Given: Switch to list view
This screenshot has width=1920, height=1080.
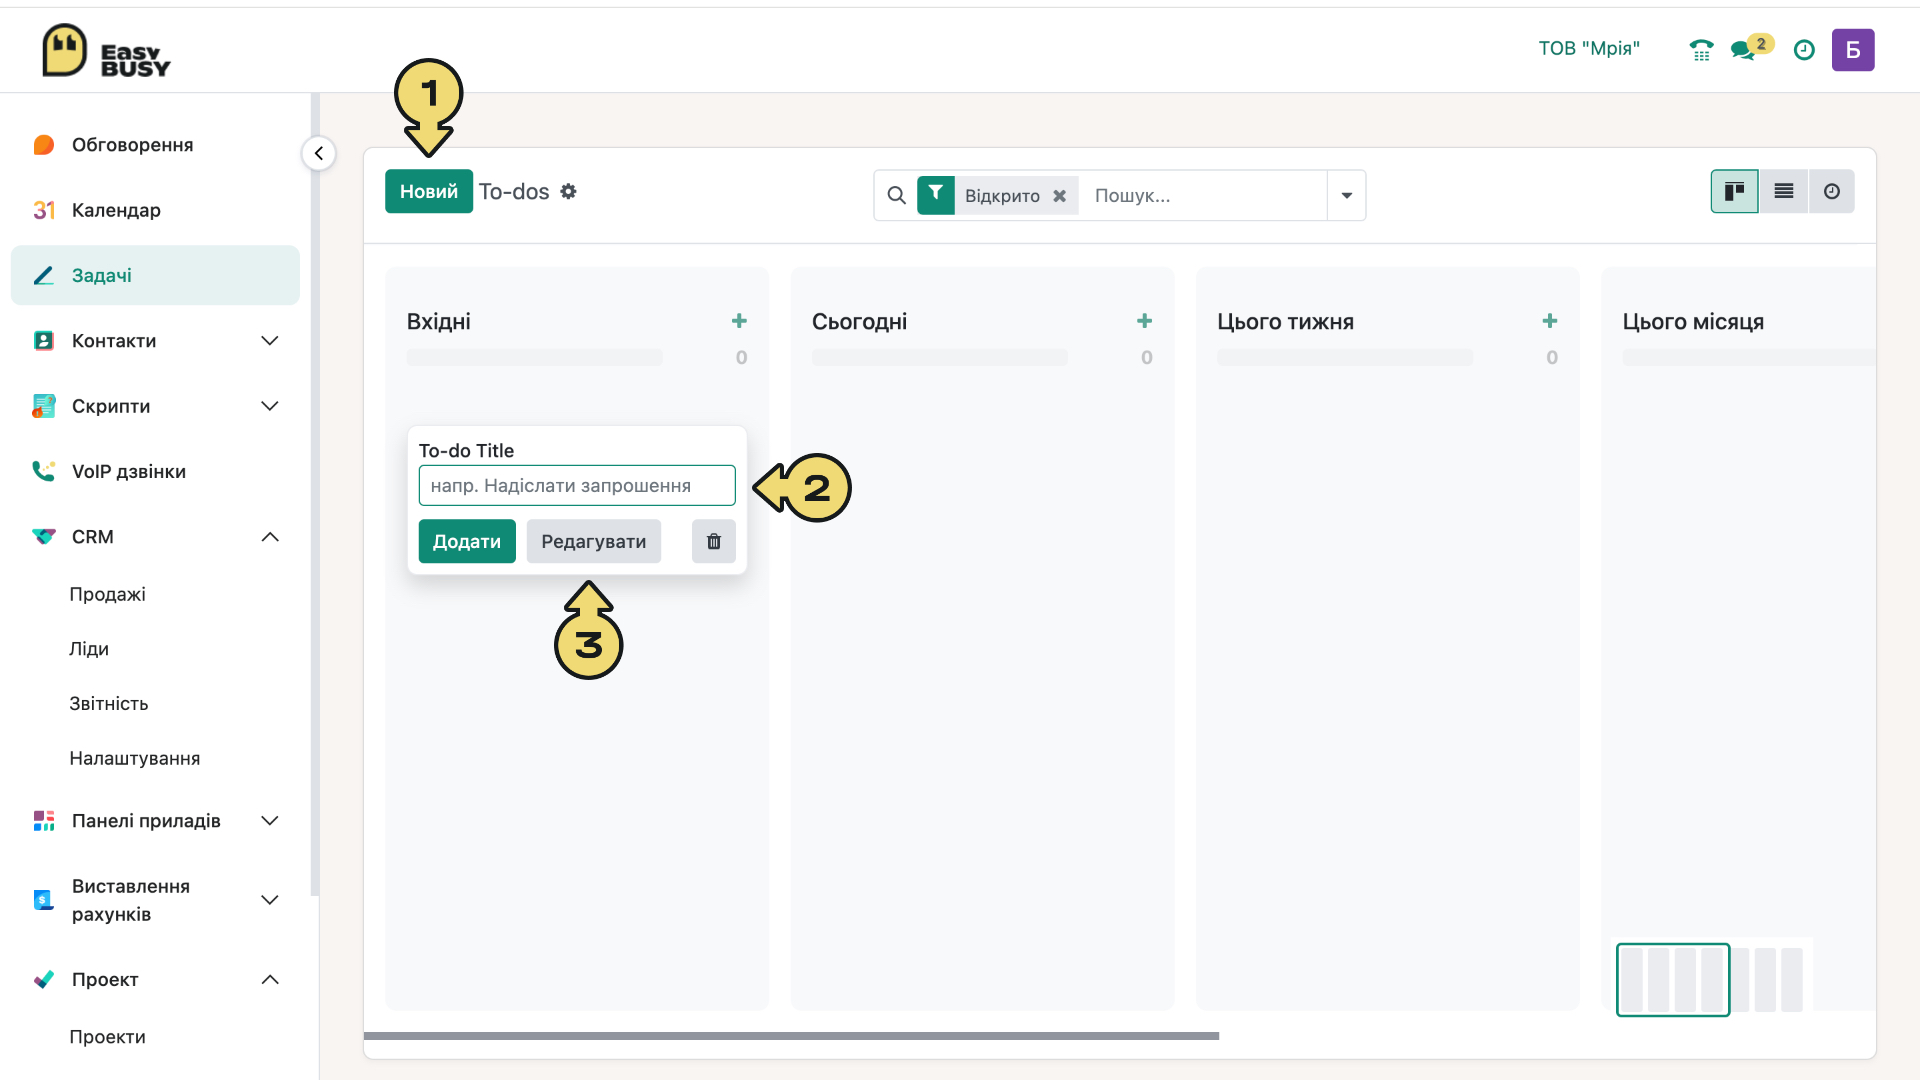Looking at the screenshot, I should pyautogui.click(x=1784, y=191).
